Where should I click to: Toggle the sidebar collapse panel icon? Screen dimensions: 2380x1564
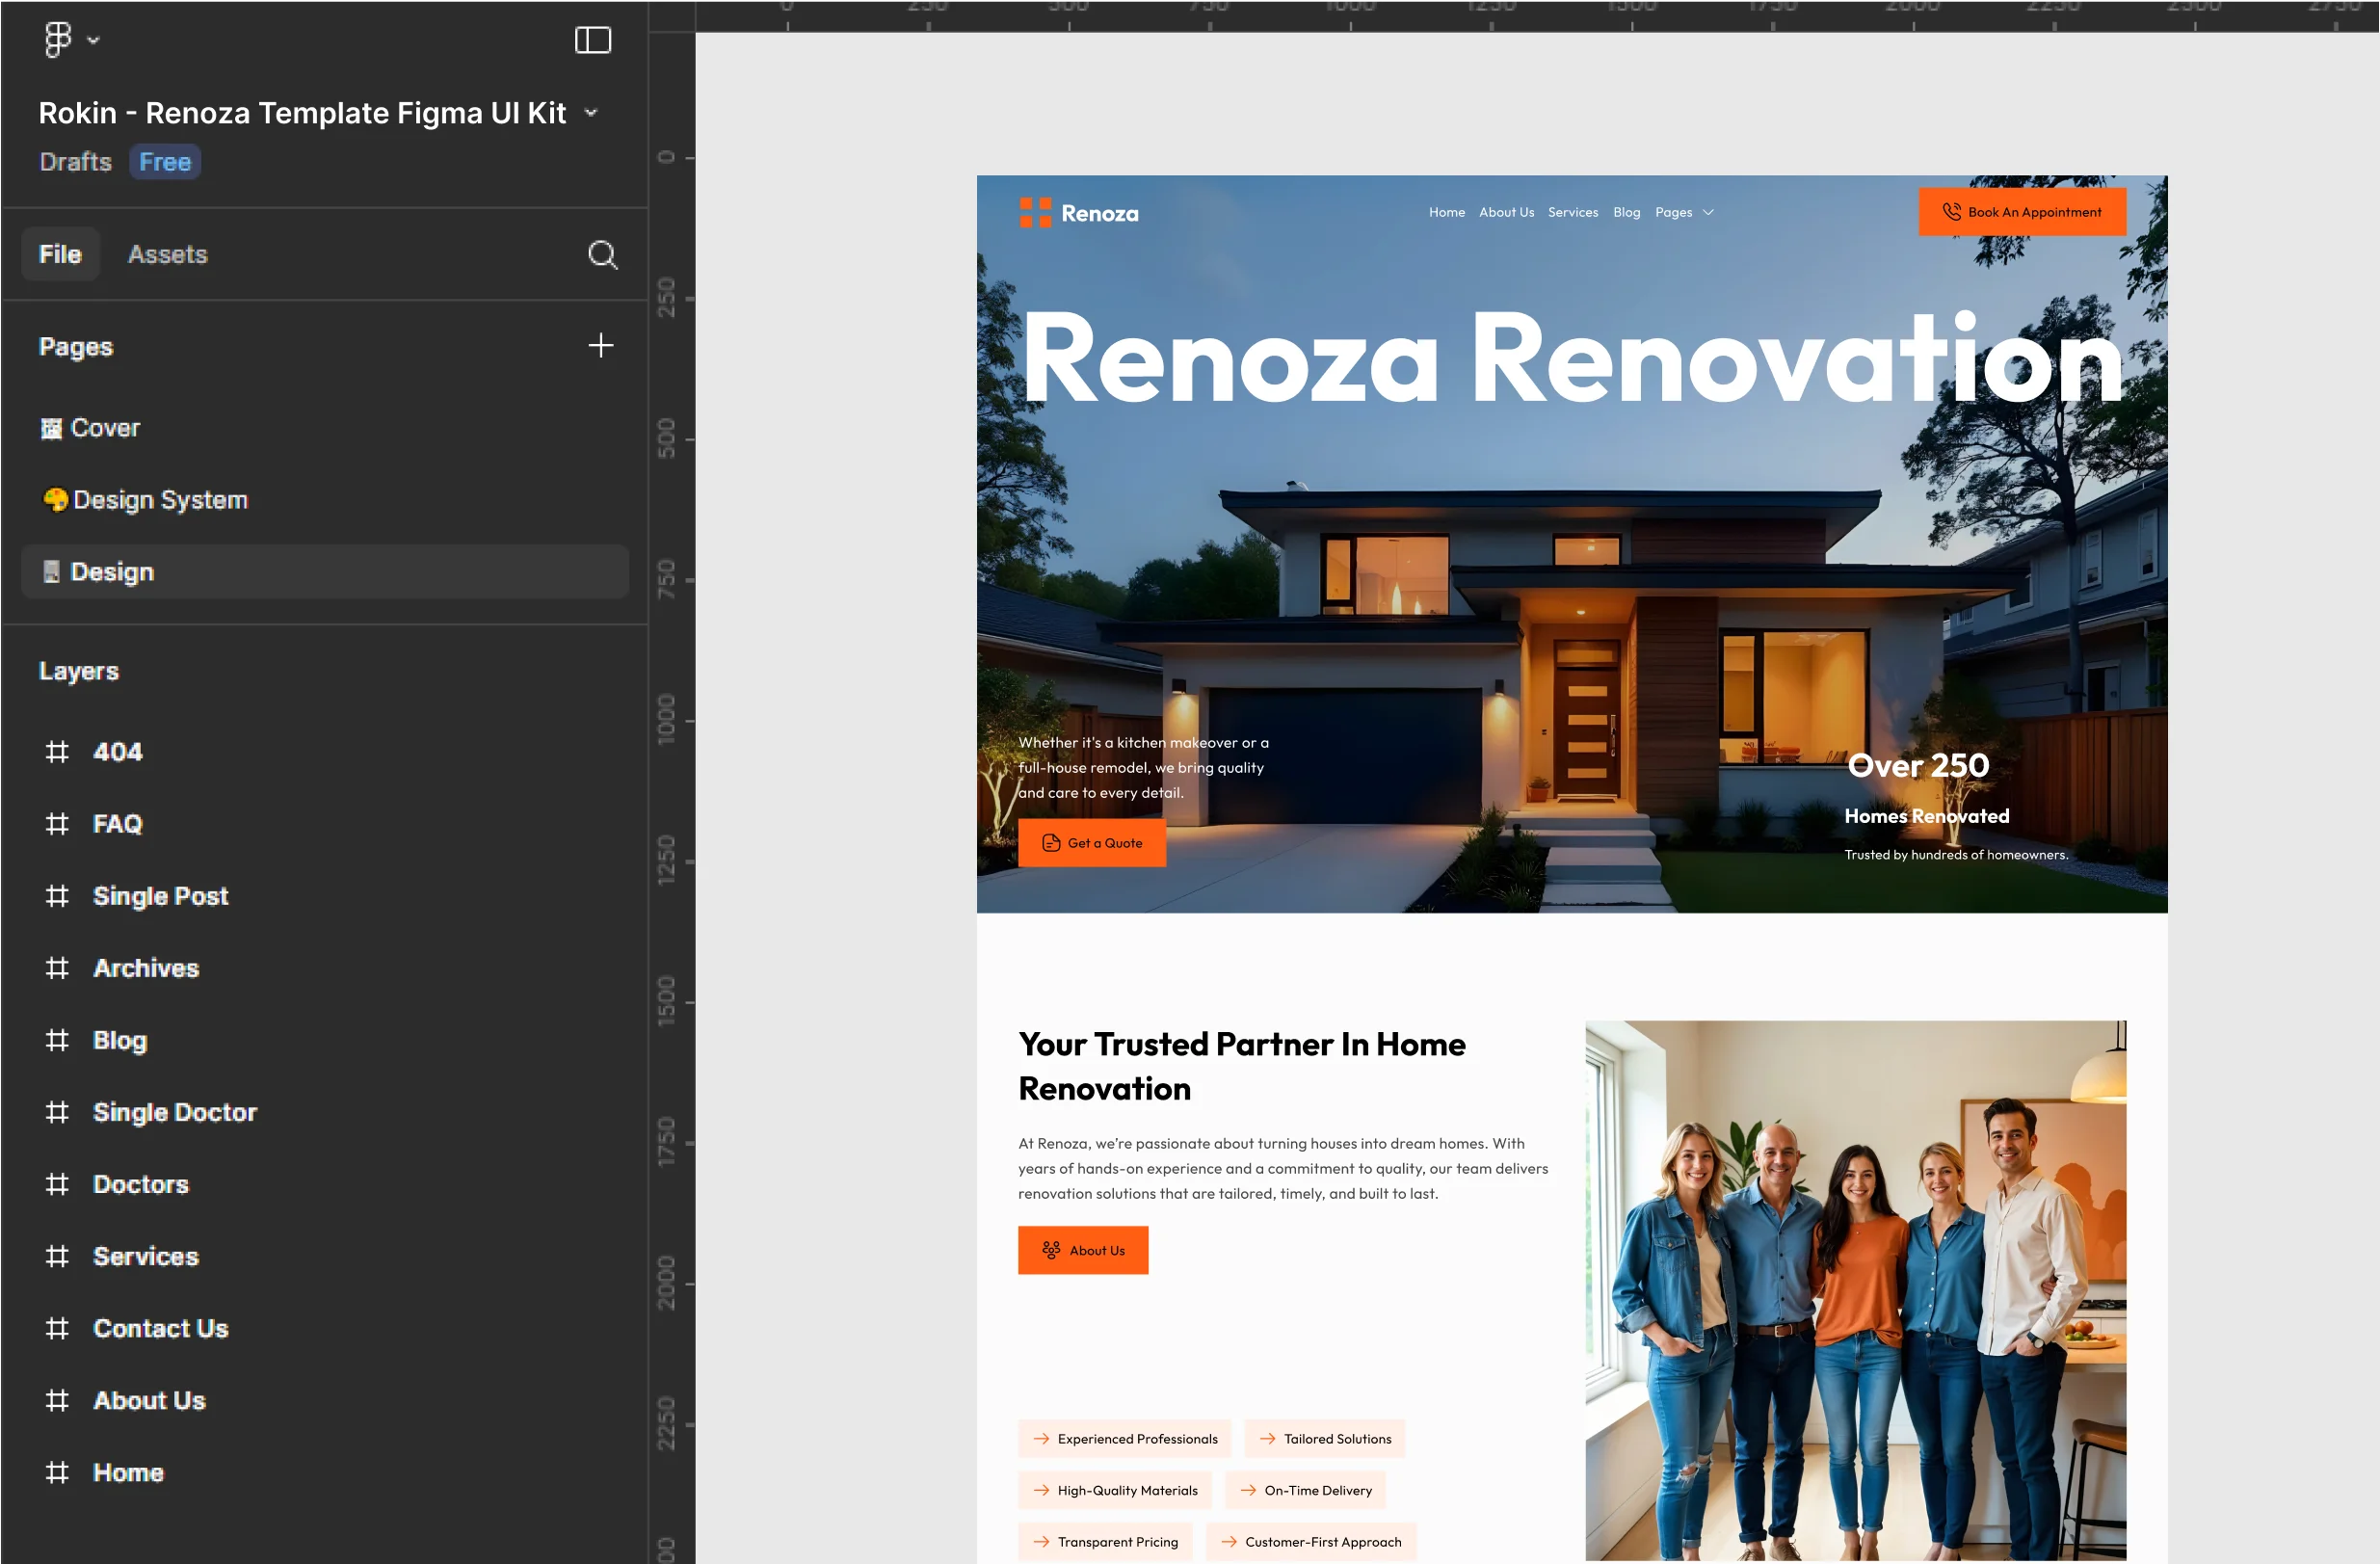tap(593, 40)
